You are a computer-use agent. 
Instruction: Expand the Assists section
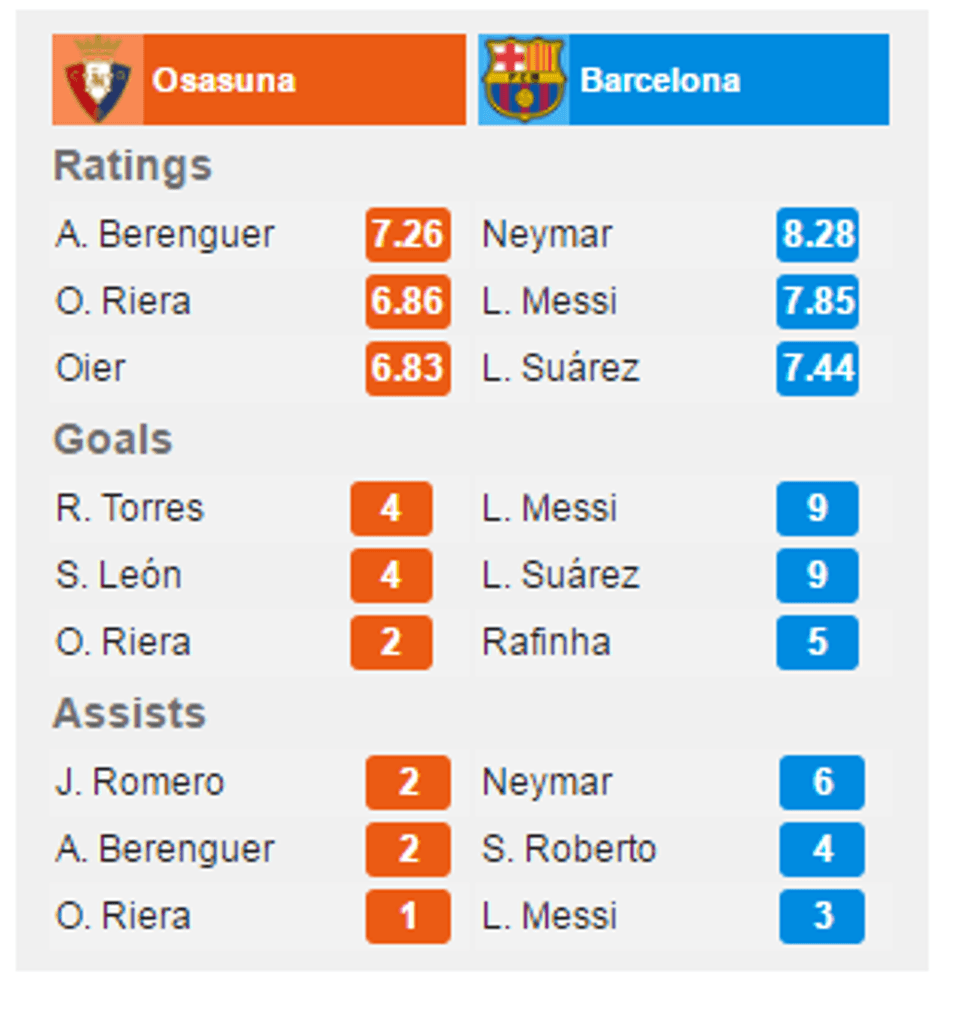click(134, 714)
